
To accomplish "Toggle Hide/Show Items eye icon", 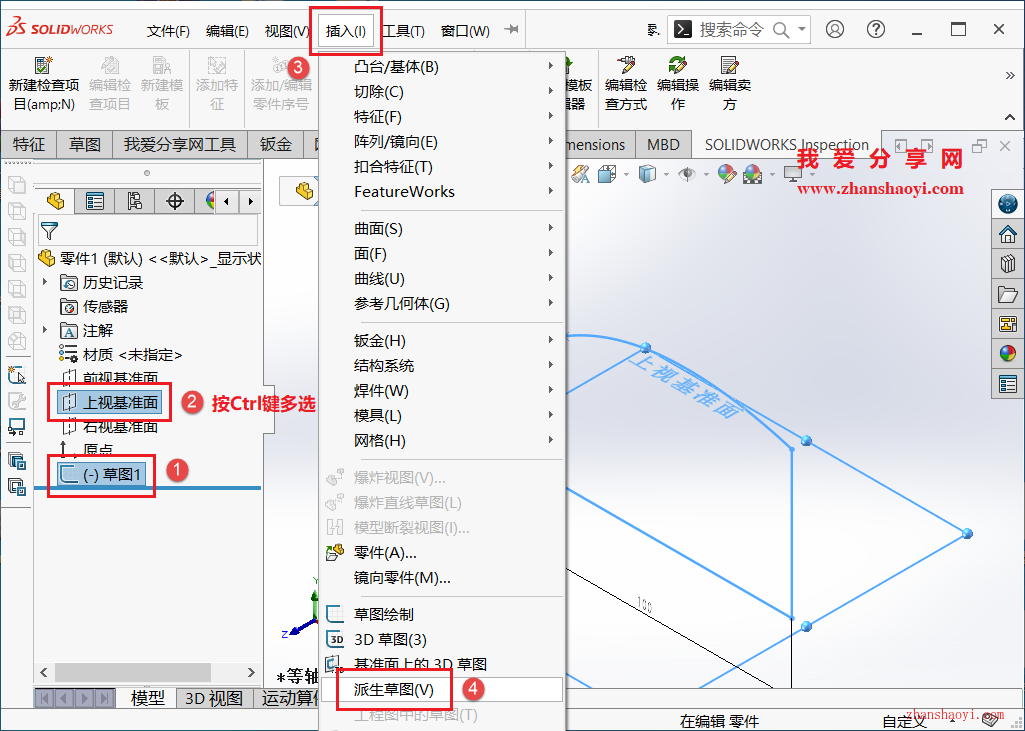I will tap(686, 174).
